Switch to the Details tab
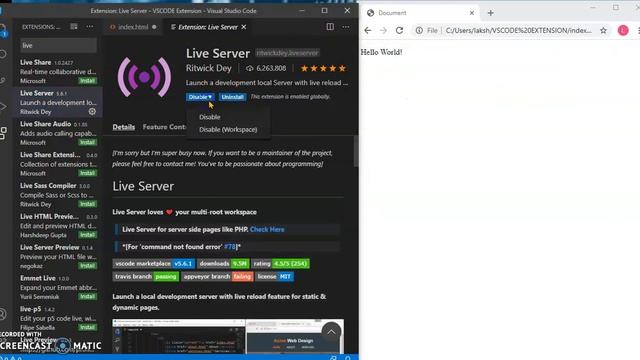Image resolution: width=640 pixels, height=360 pixels. [124, 127]
